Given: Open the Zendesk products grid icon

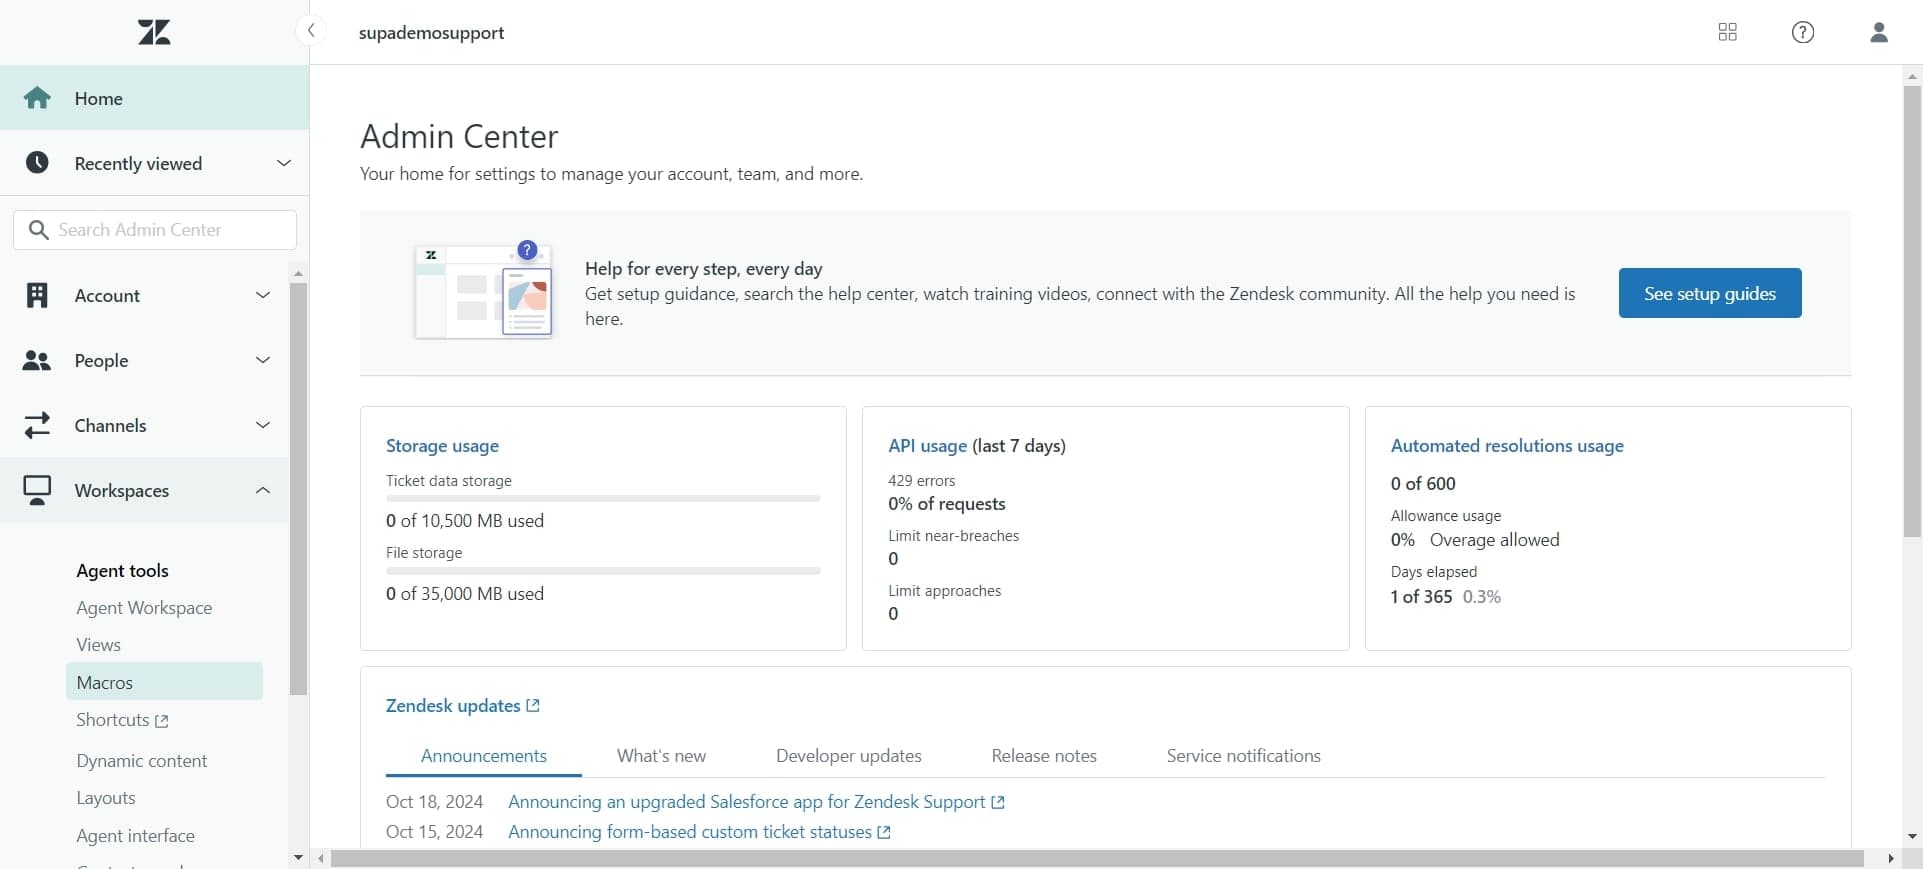Looking at the screenshot, I should point(1727,32).
